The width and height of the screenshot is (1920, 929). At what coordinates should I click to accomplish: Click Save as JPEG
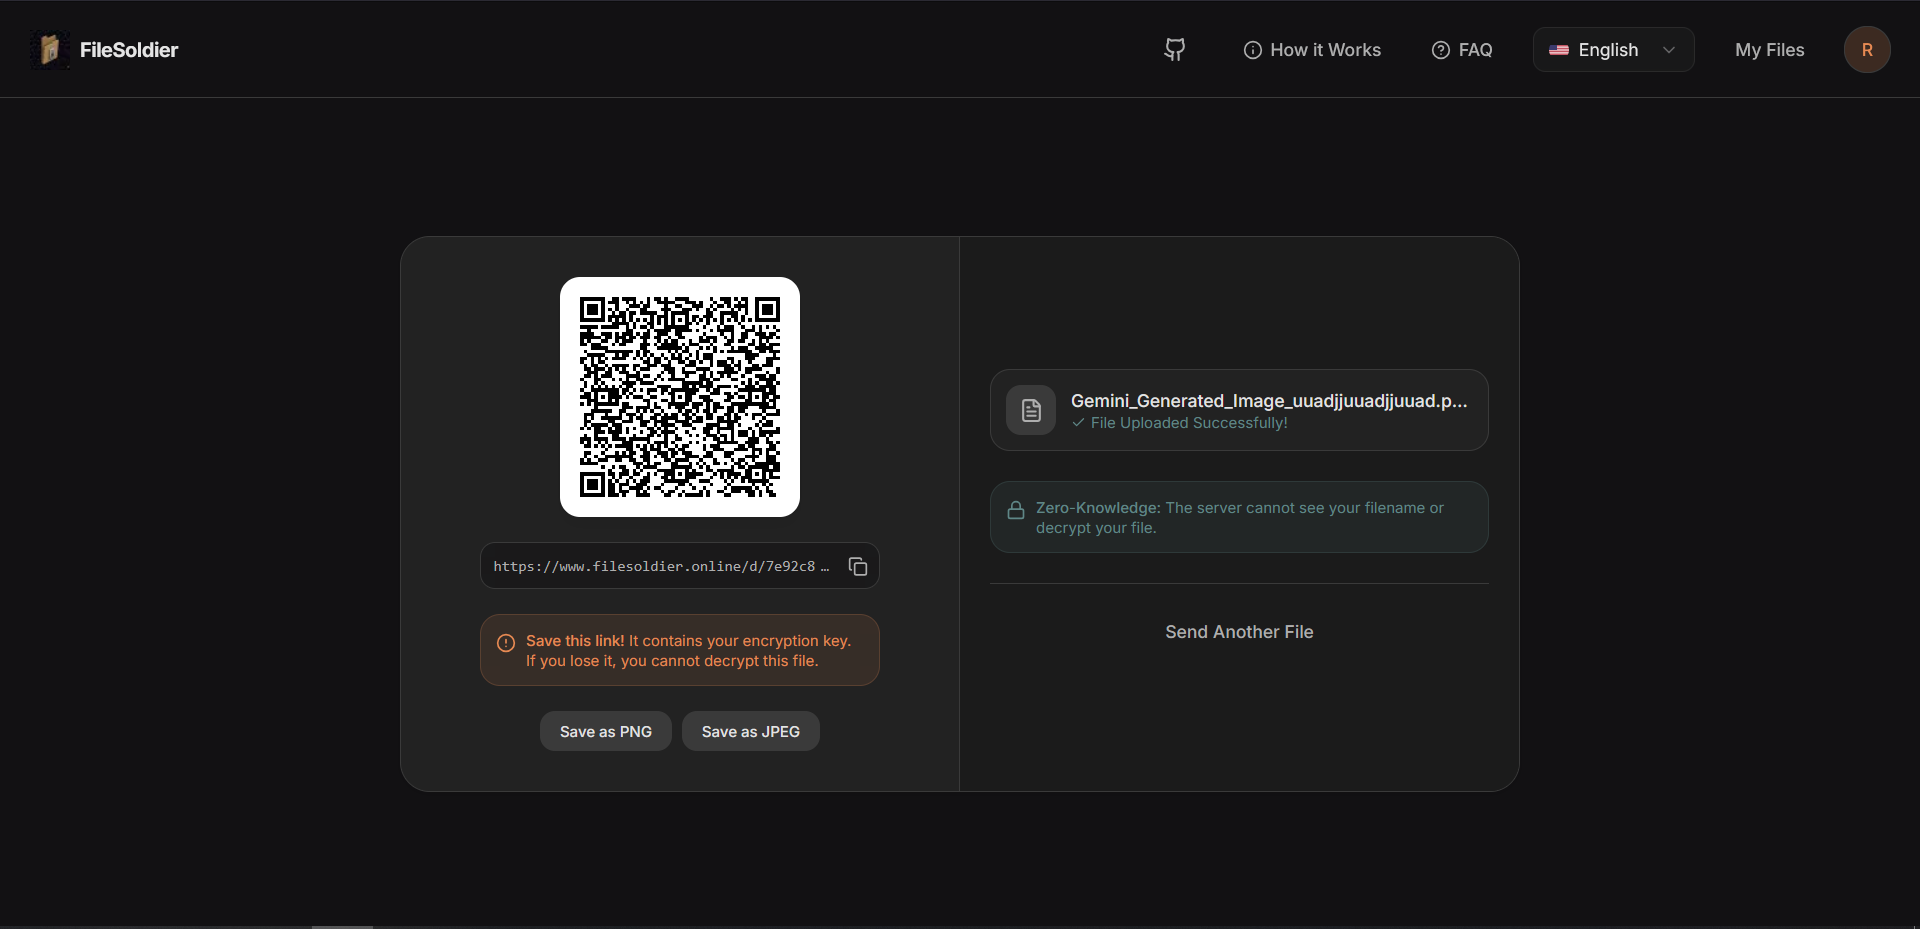click(x=750, y=731)
